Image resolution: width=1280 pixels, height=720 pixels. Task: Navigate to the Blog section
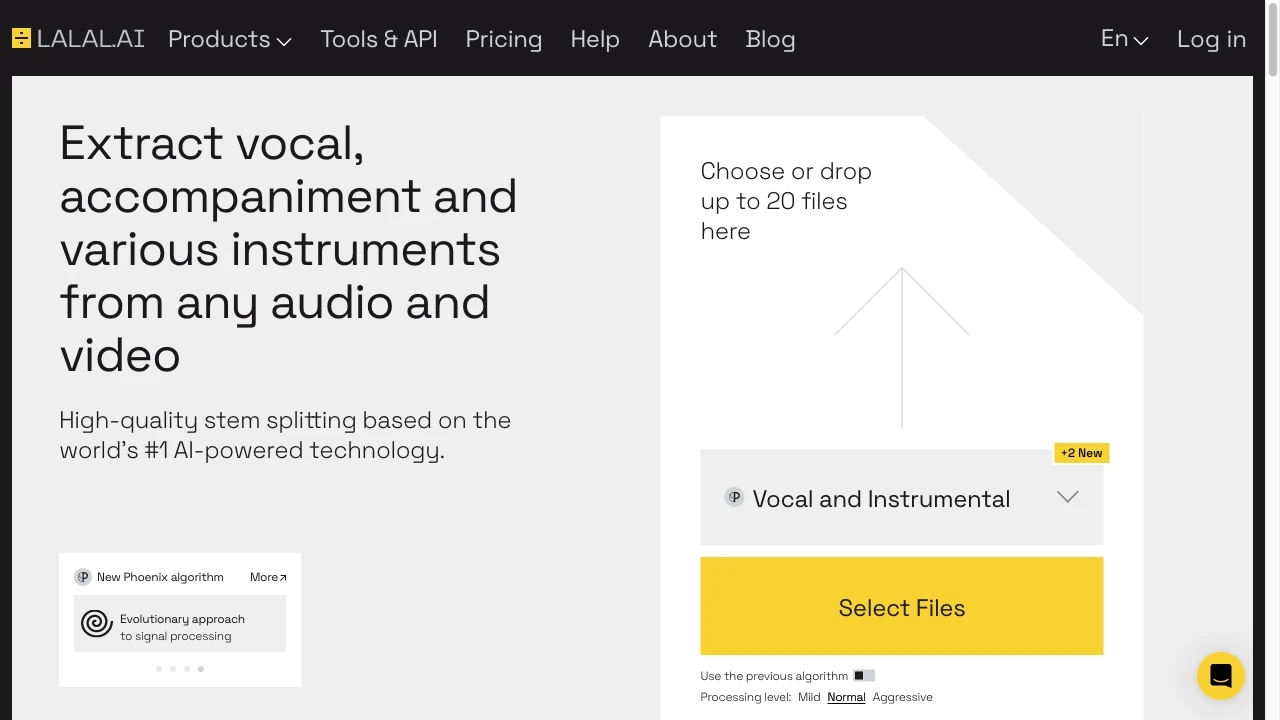[770, 39]
